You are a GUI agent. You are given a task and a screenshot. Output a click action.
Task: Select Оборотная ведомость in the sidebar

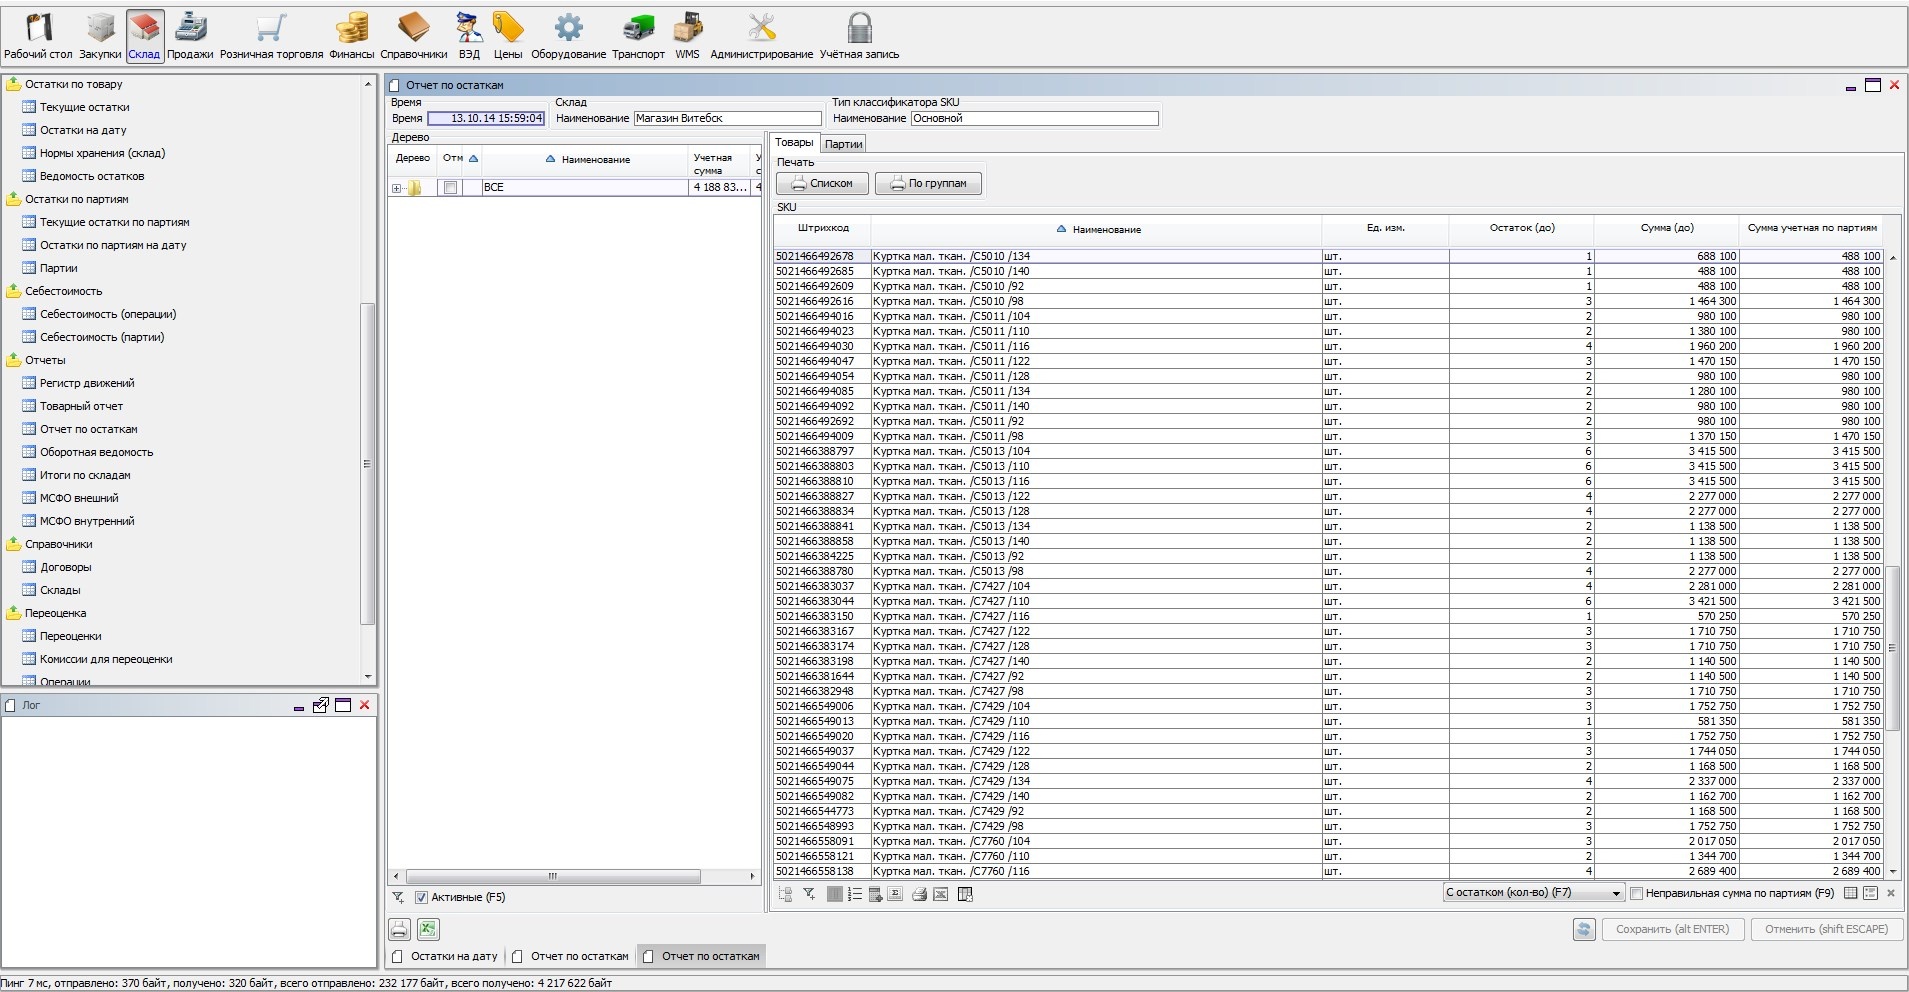click(x=96, y=452)
